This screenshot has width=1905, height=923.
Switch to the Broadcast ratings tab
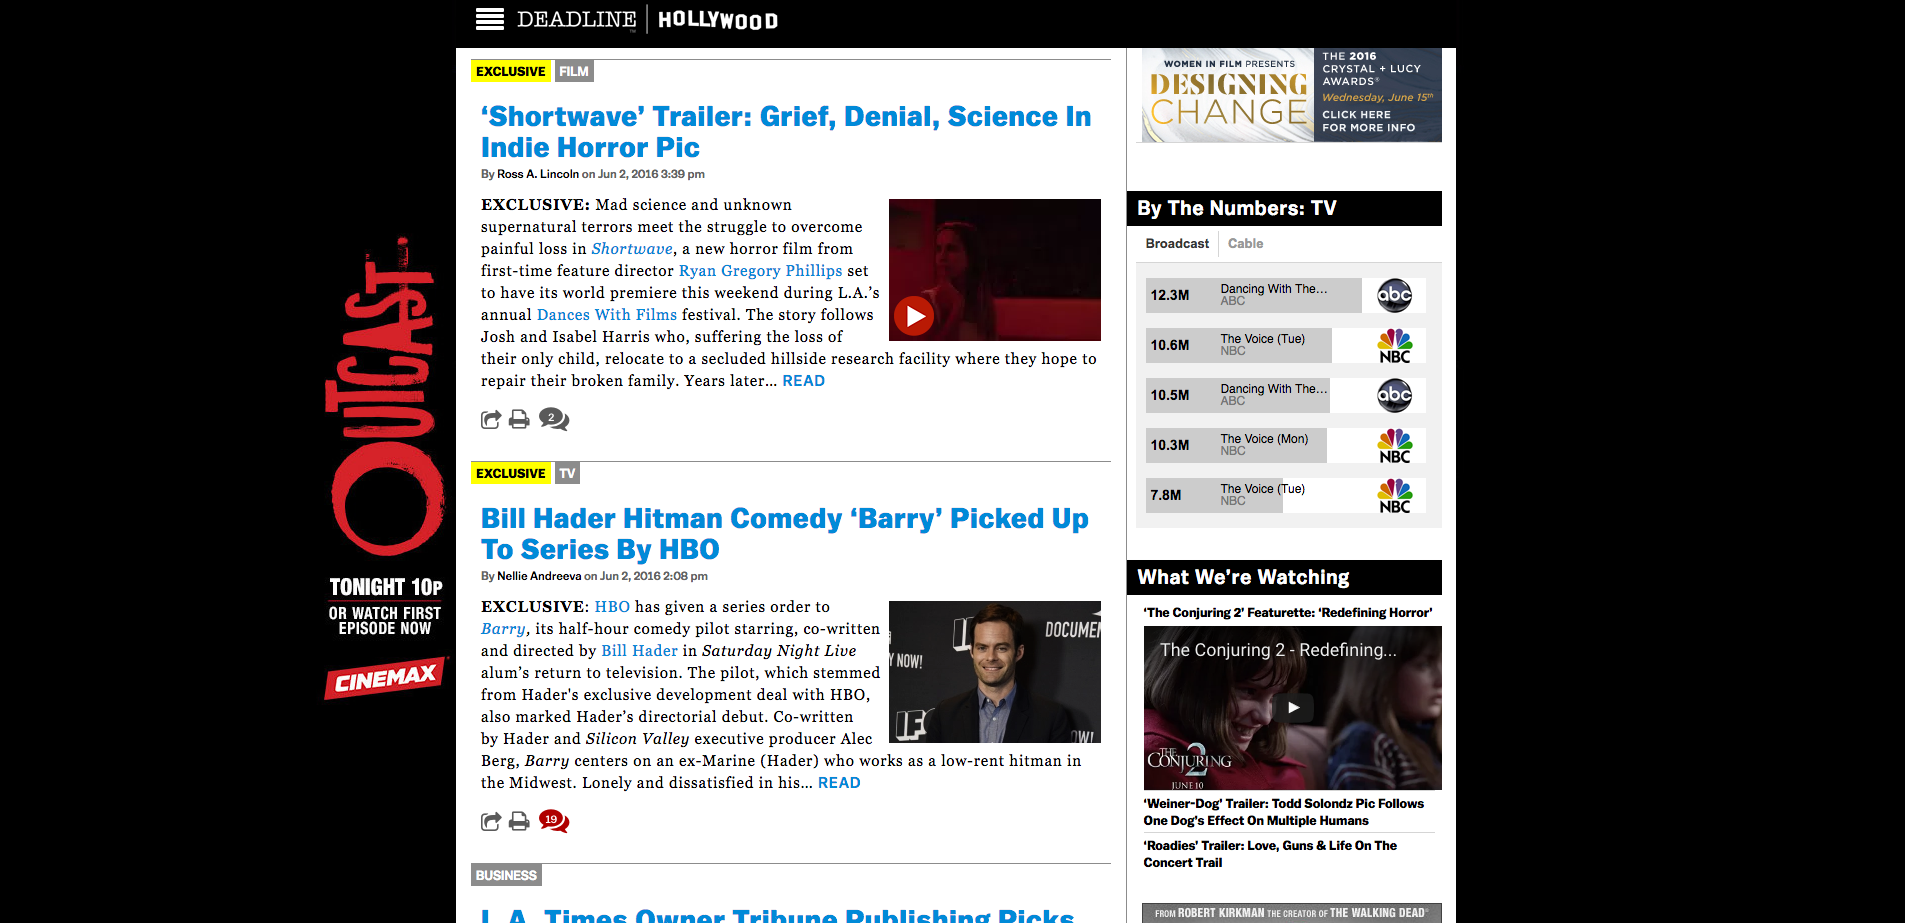[1177, 243]
